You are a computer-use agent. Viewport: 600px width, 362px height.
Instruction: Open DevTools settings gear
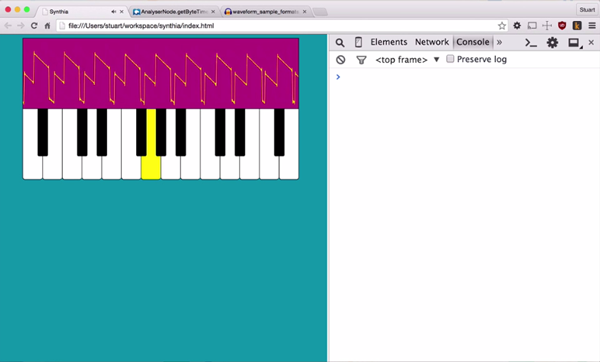[552, 42]
